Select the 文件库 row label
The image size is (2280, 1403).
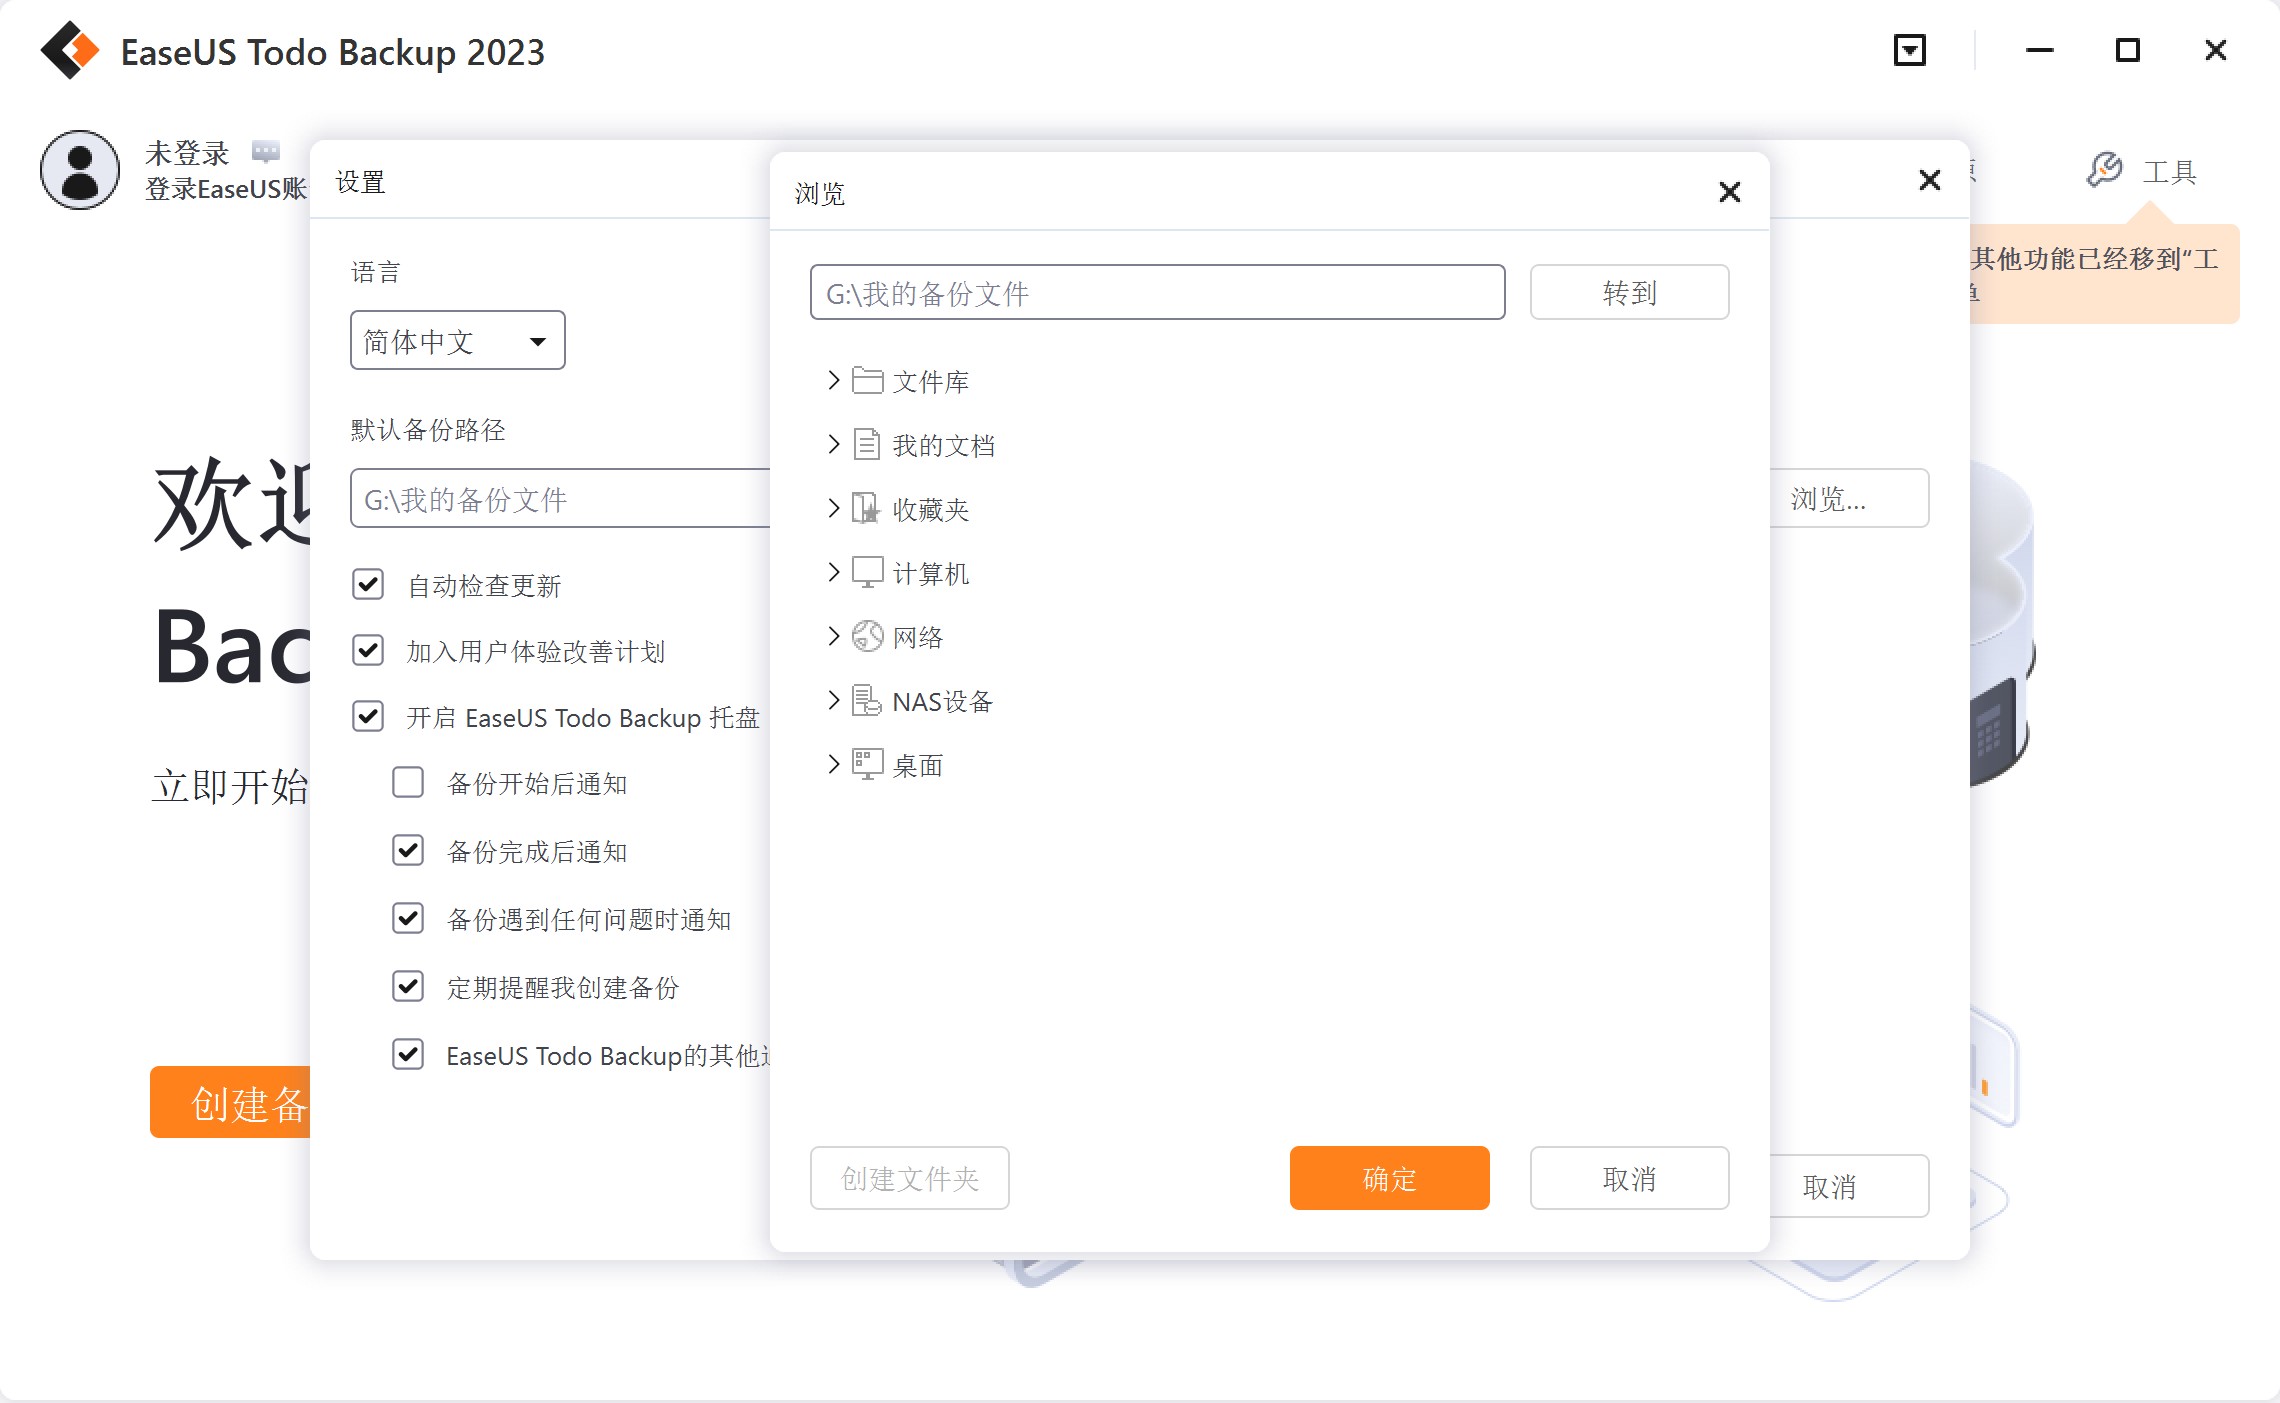point(931,381)
